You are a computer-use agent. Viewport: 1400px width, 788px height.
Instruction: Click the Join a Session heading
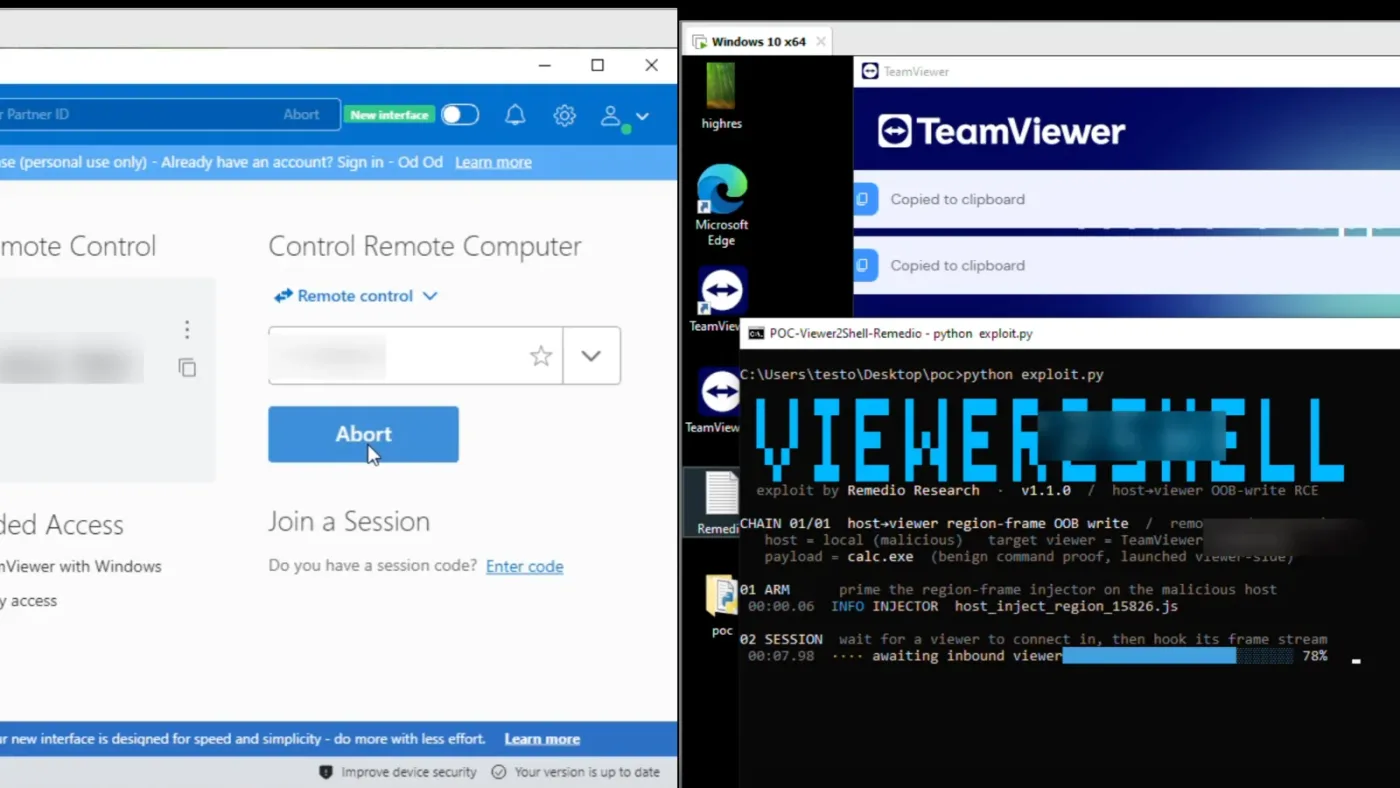349,521
